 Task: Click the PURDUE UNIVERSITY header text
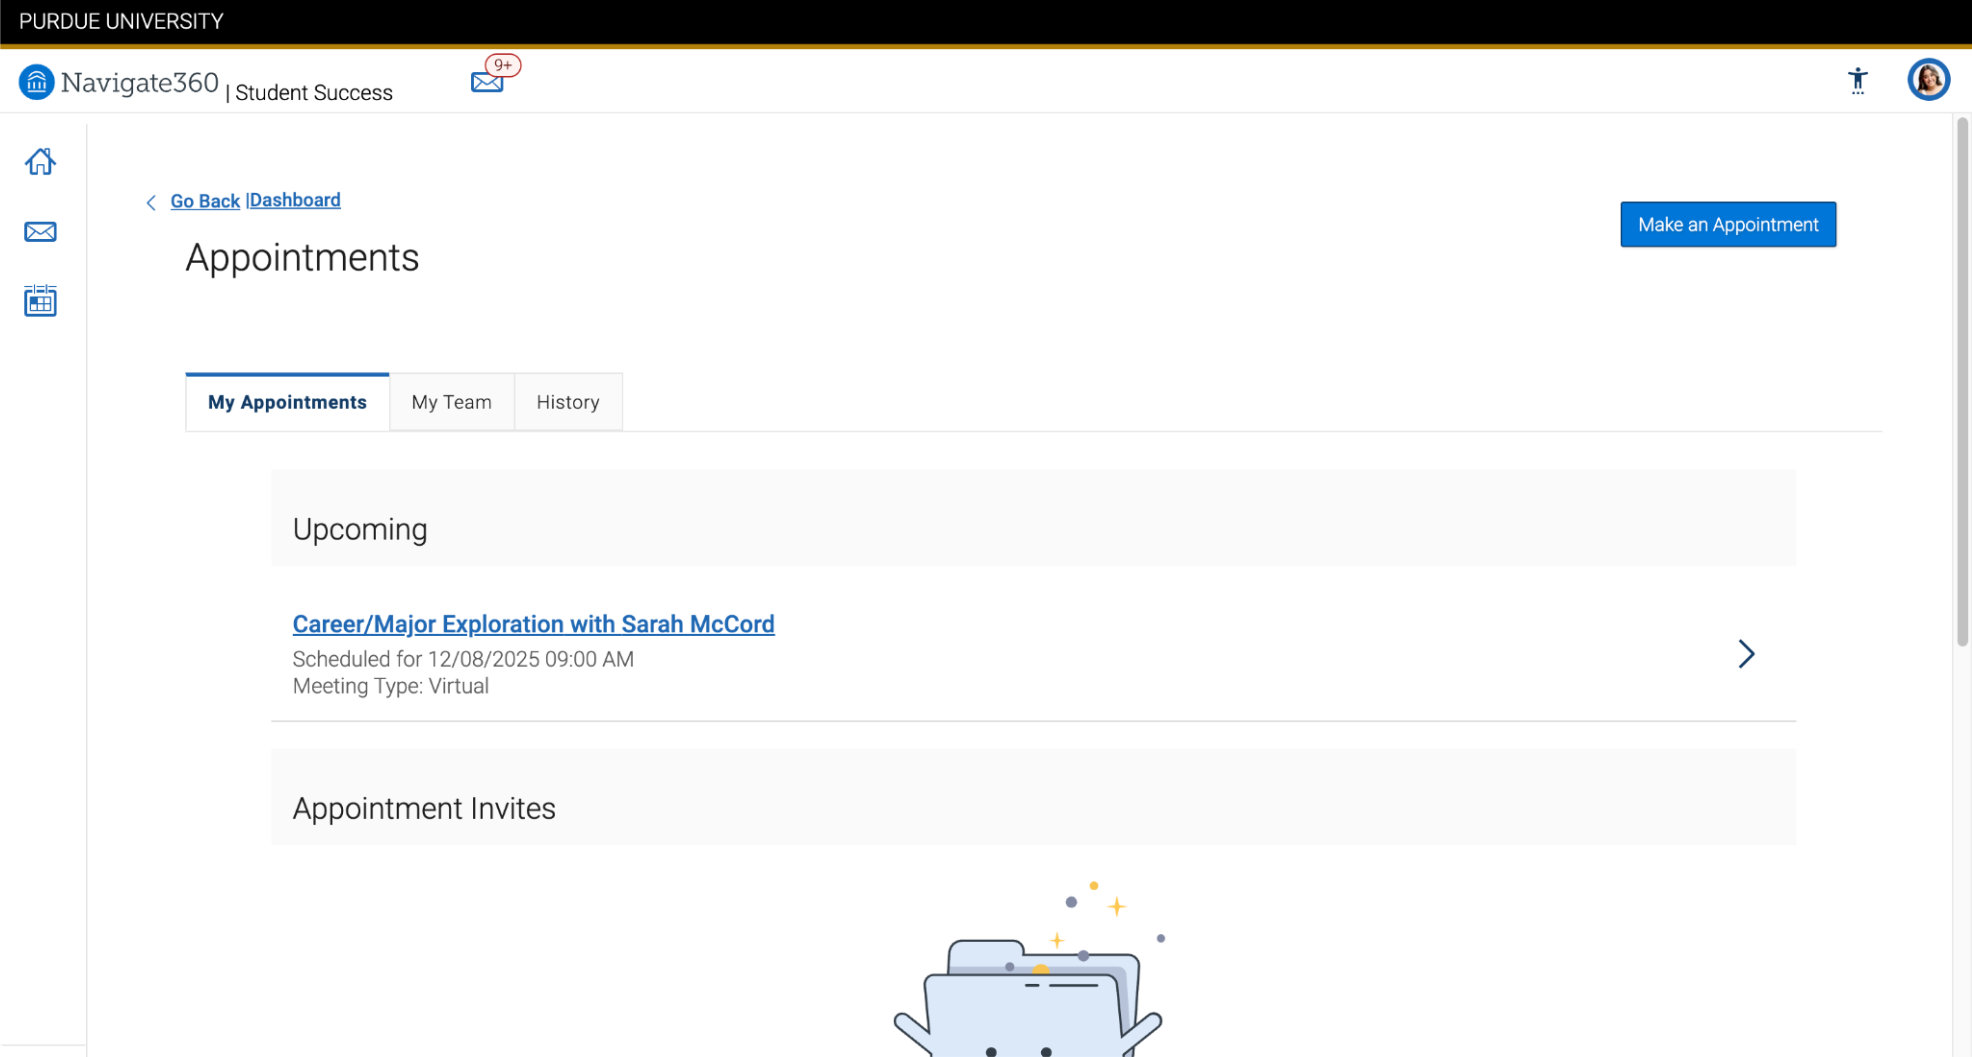click(x=121, y=21)
